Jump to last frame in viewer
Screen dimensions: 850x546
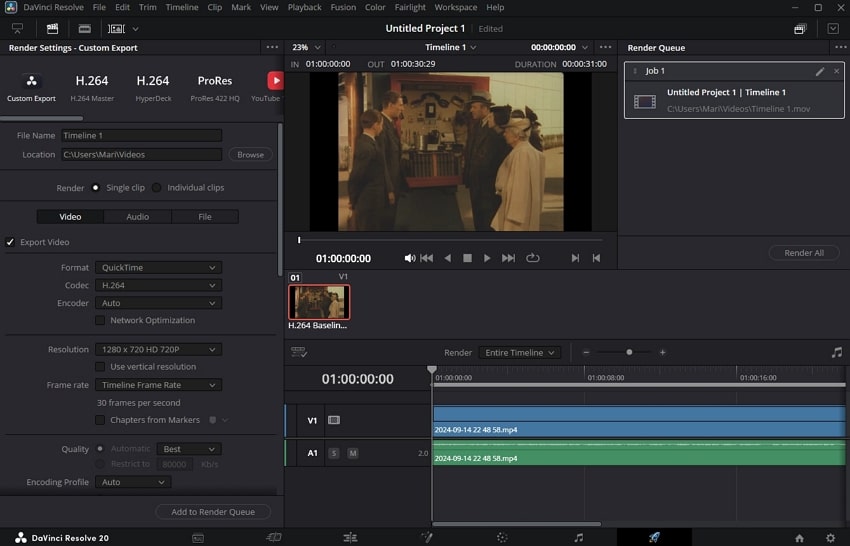[x=508, y=258]
